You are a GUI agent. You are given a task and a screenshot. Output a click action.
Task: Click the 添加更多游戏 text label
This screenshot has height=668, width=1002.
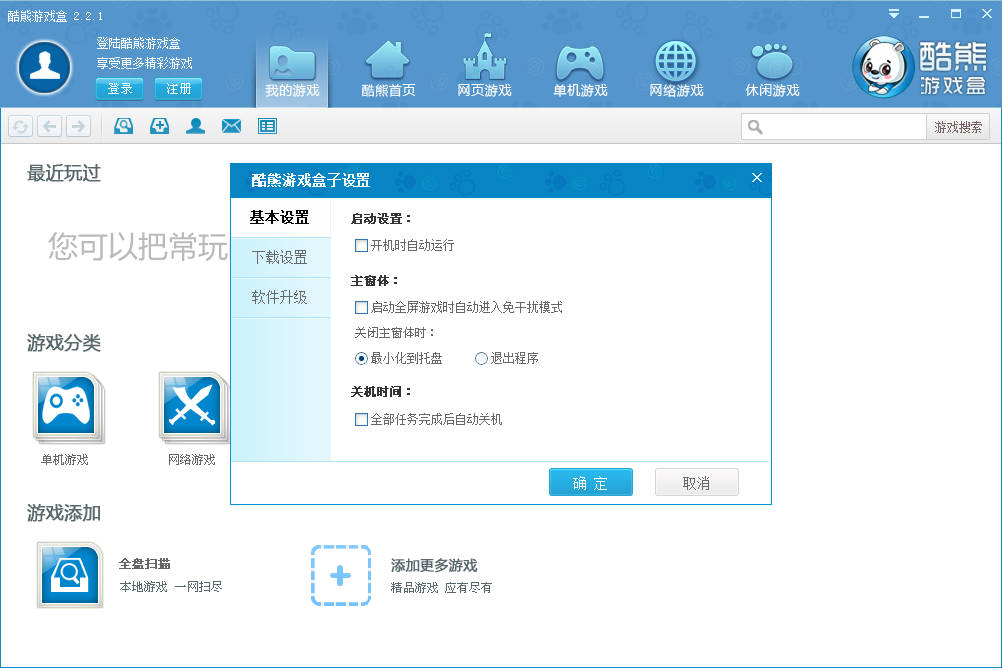click(x=434, y=565)
